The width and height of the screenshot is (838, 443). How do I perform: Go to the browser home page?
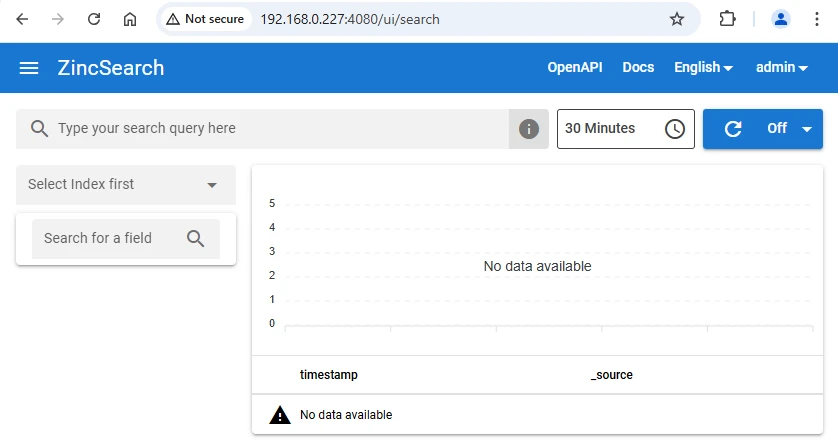(130, 19)
